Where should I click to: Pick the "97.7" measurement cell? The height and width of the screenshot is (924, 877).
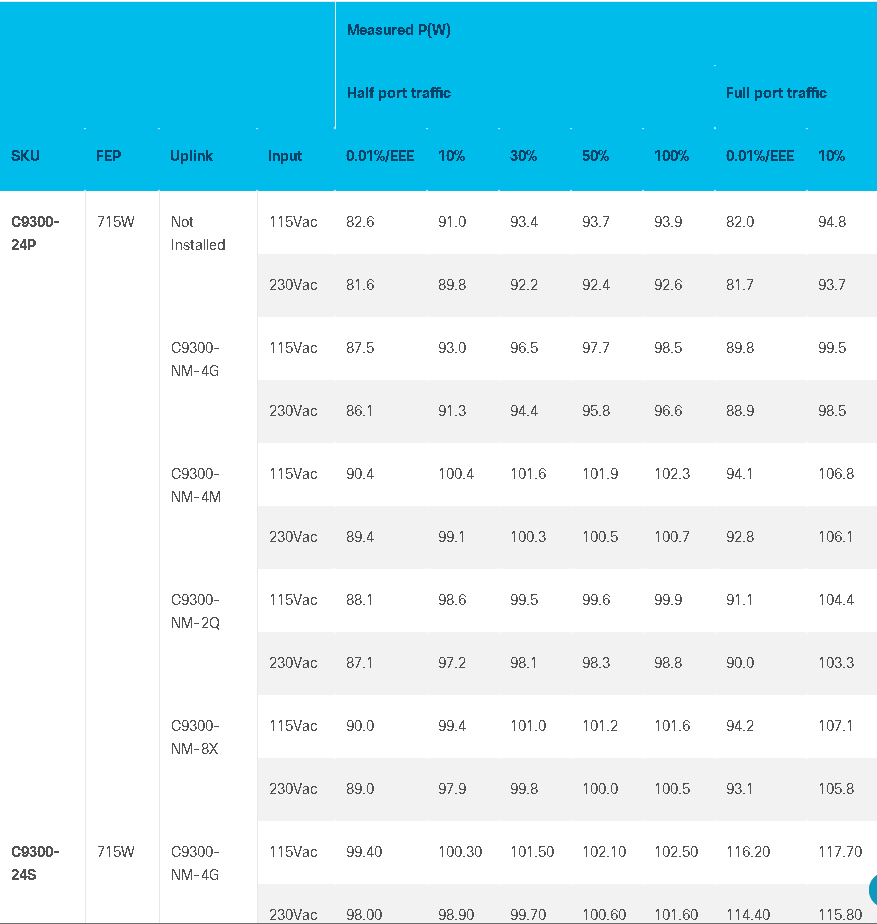pyautogui.click(x=596, y=348)
